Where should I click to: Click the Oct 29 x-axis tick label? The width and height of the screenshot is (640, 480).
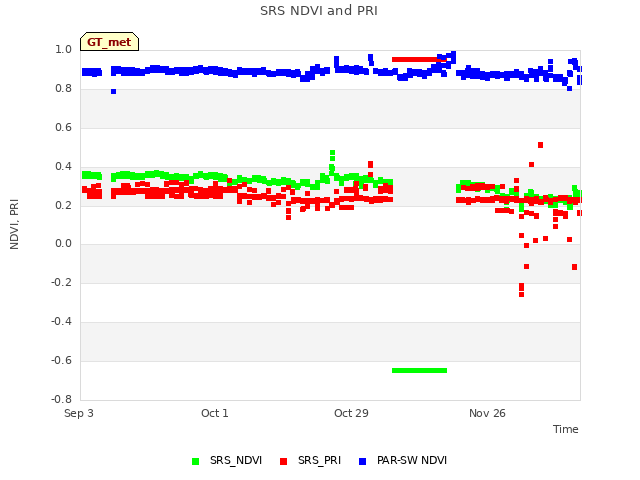pos(351,413)
